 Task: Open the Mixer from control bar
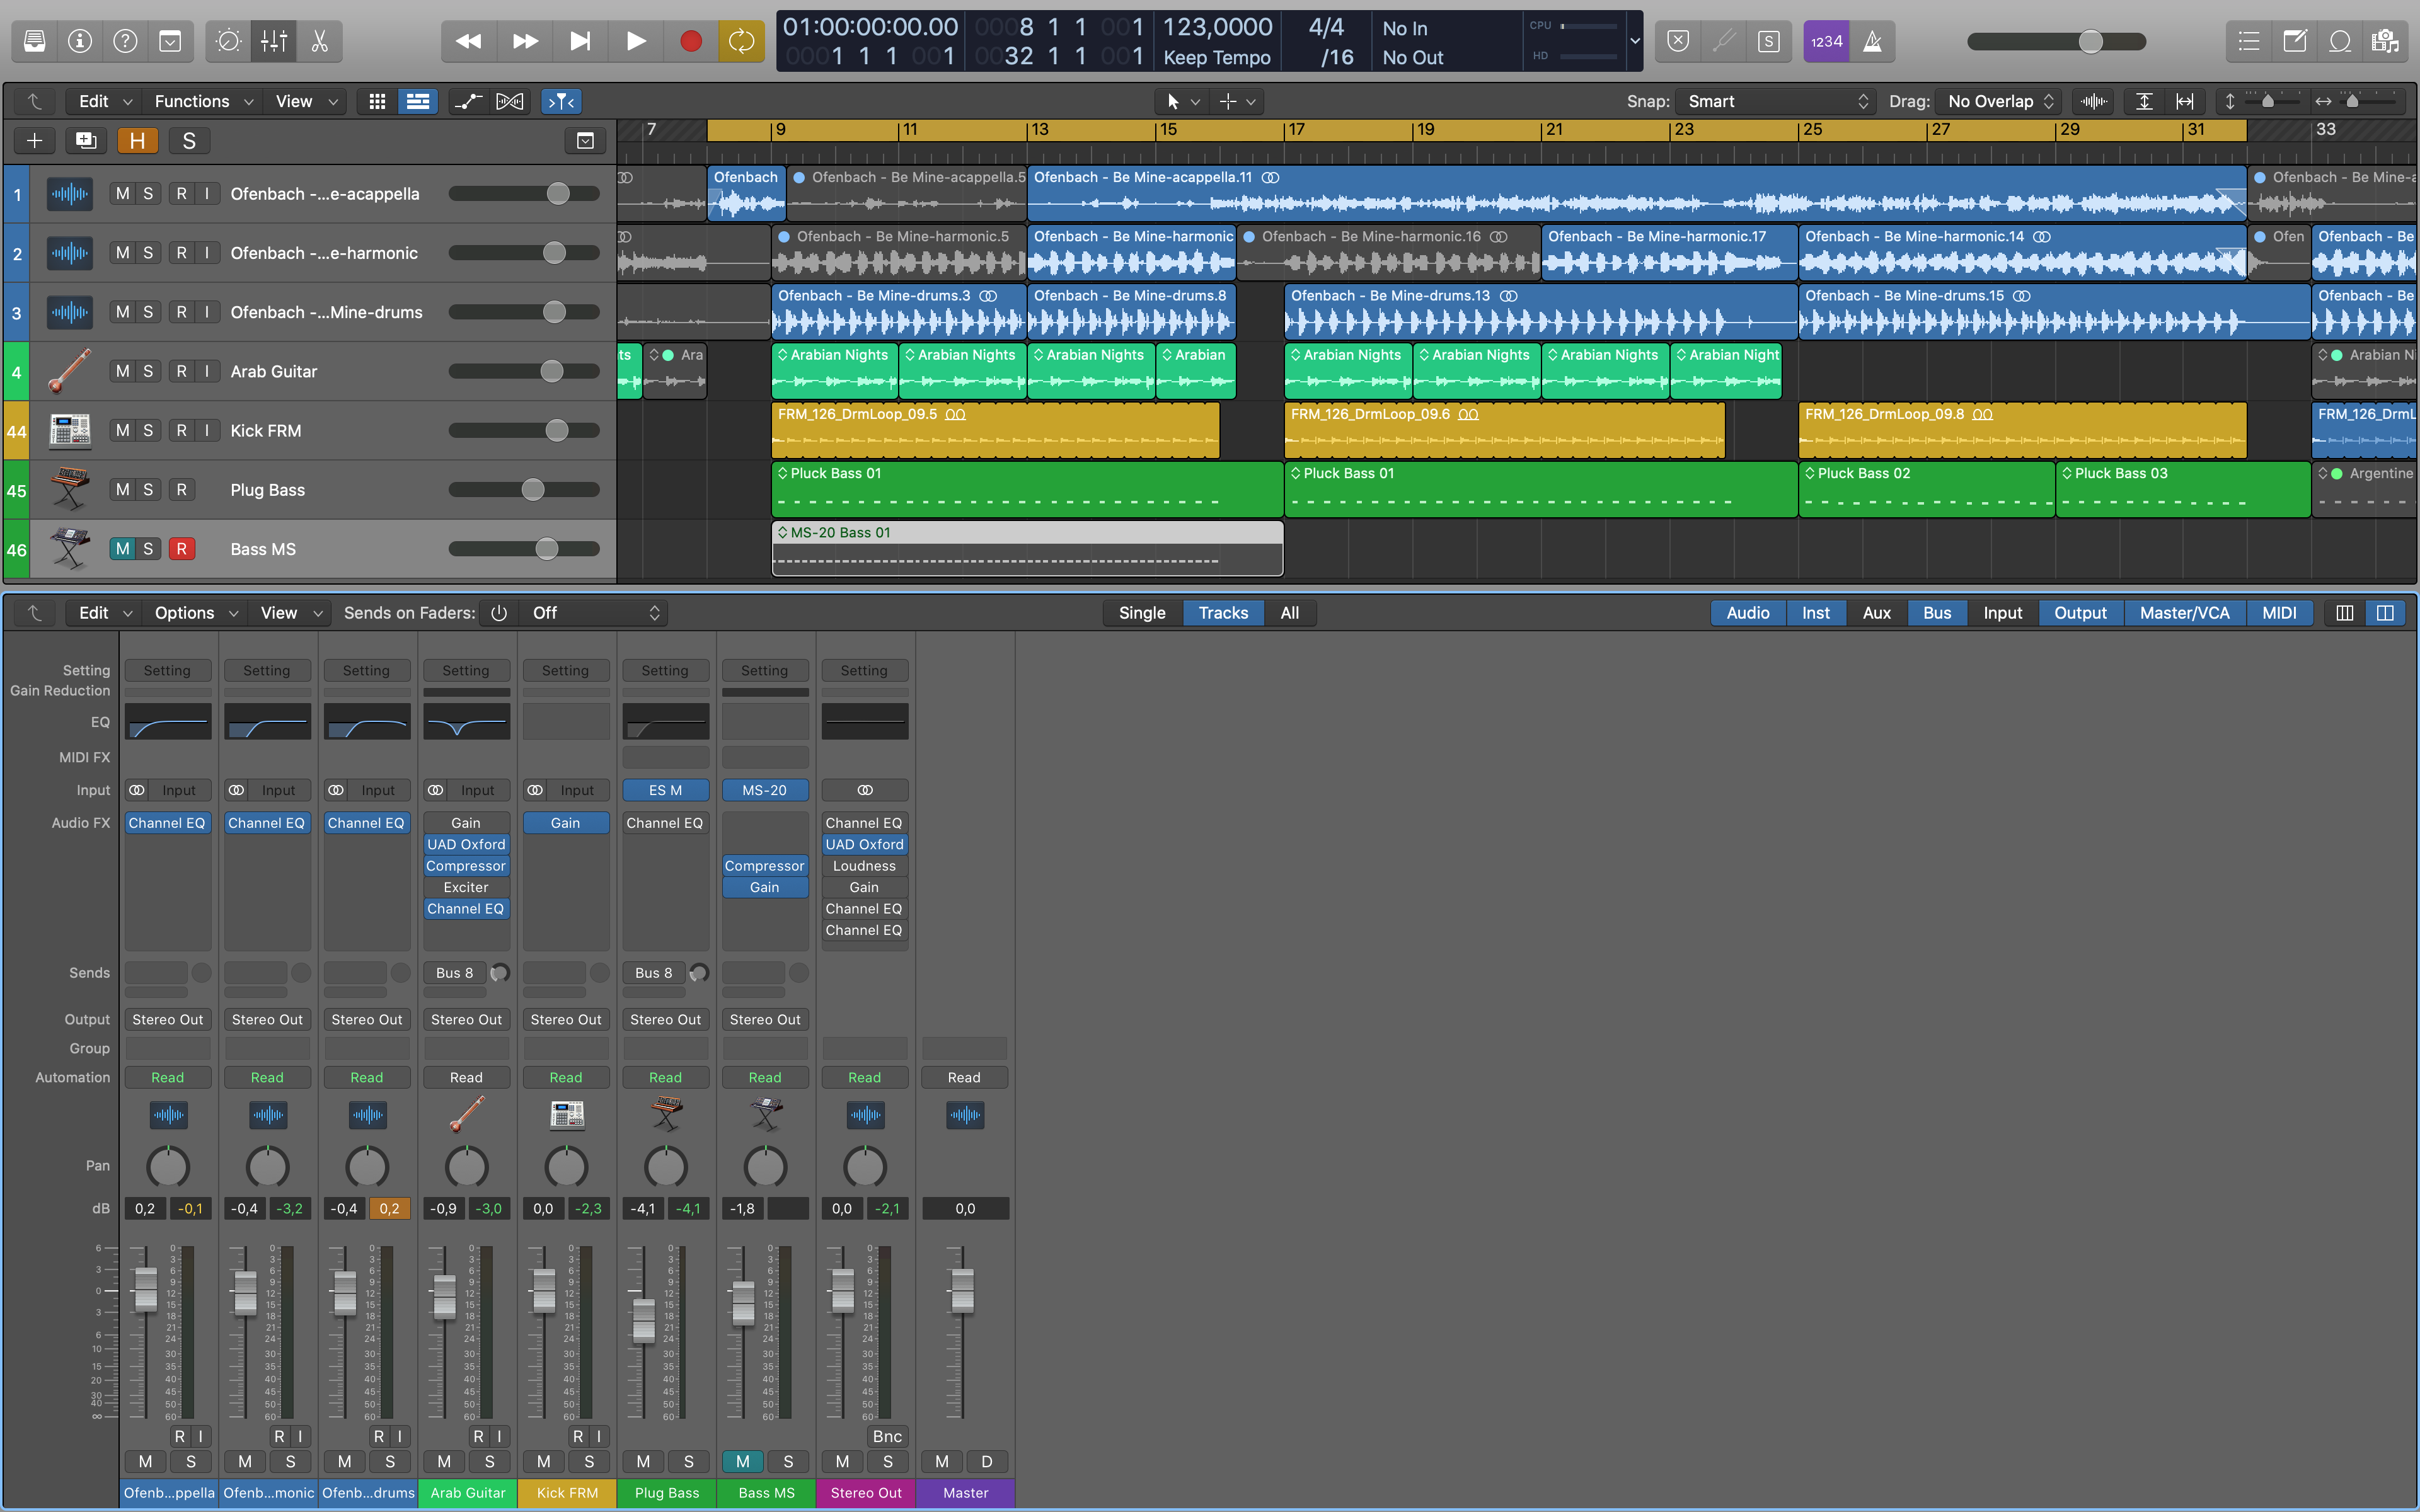click(x=273, y=41)
